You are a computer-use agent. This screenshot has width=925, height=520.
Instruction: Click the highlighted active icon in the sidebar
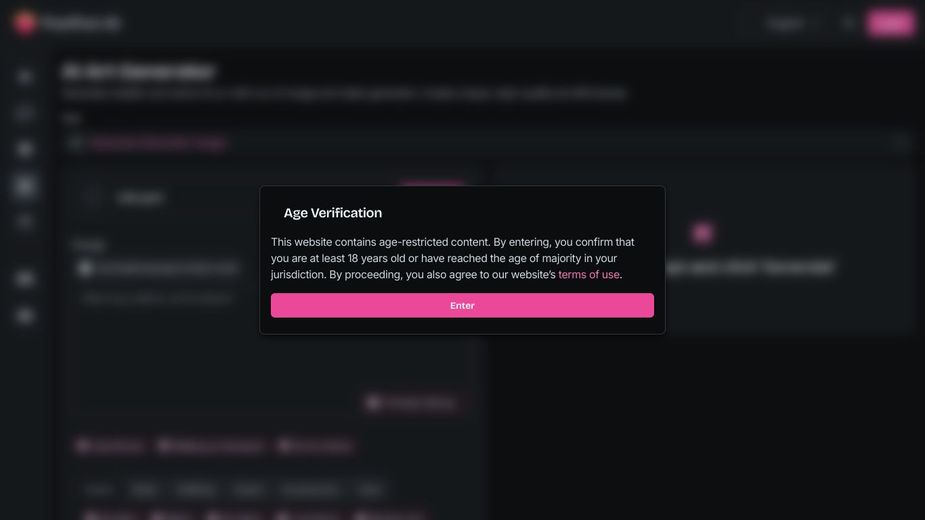click(26, 186)
